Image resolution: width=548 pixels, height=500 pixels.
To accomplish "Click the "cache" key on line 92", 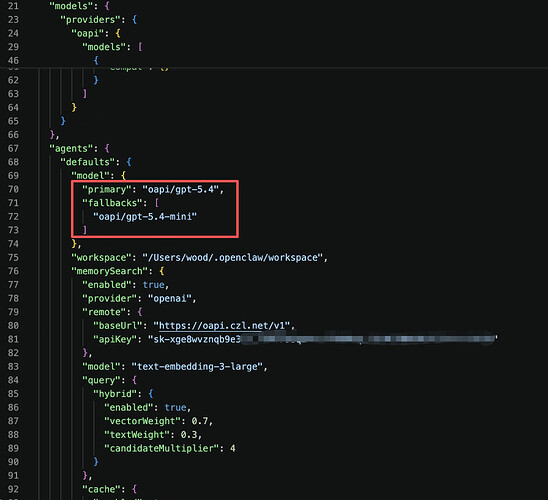I will (x=104, y=489).
